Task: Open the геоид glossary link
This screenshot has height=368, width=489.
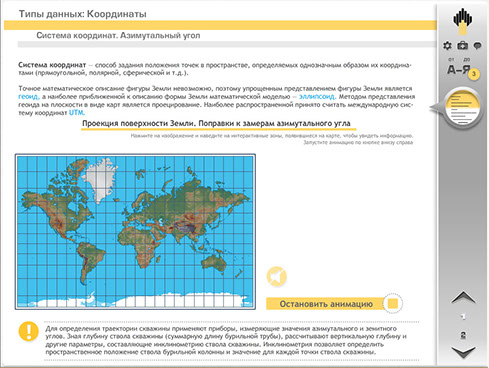Action: coord(29,97)
